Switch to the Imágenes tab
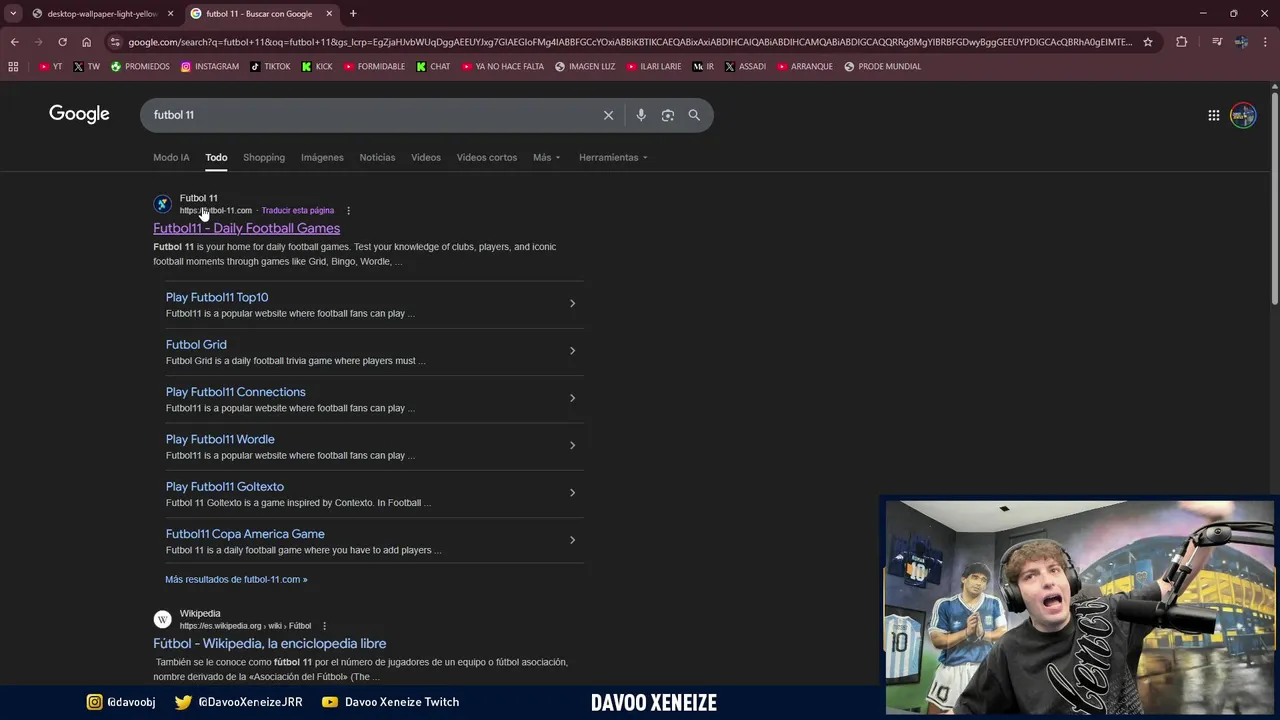1280x720 pixels. (x=322, y=157)
